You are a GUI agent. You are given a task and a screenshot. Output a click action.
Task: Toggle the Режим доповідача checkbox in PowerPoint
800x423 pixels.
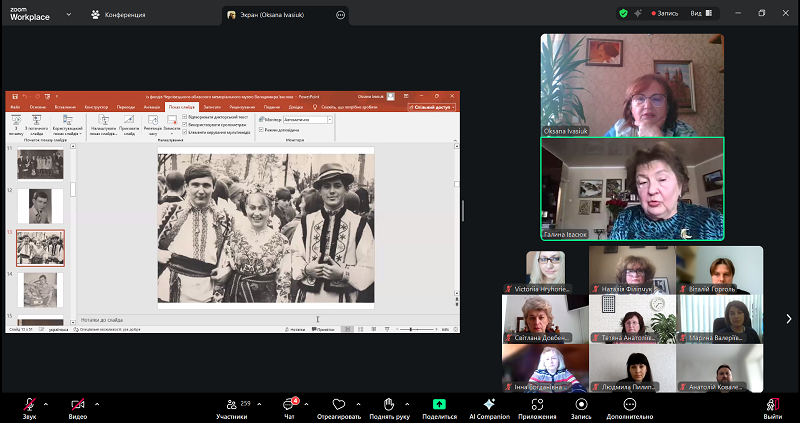[x=261, y=129]
